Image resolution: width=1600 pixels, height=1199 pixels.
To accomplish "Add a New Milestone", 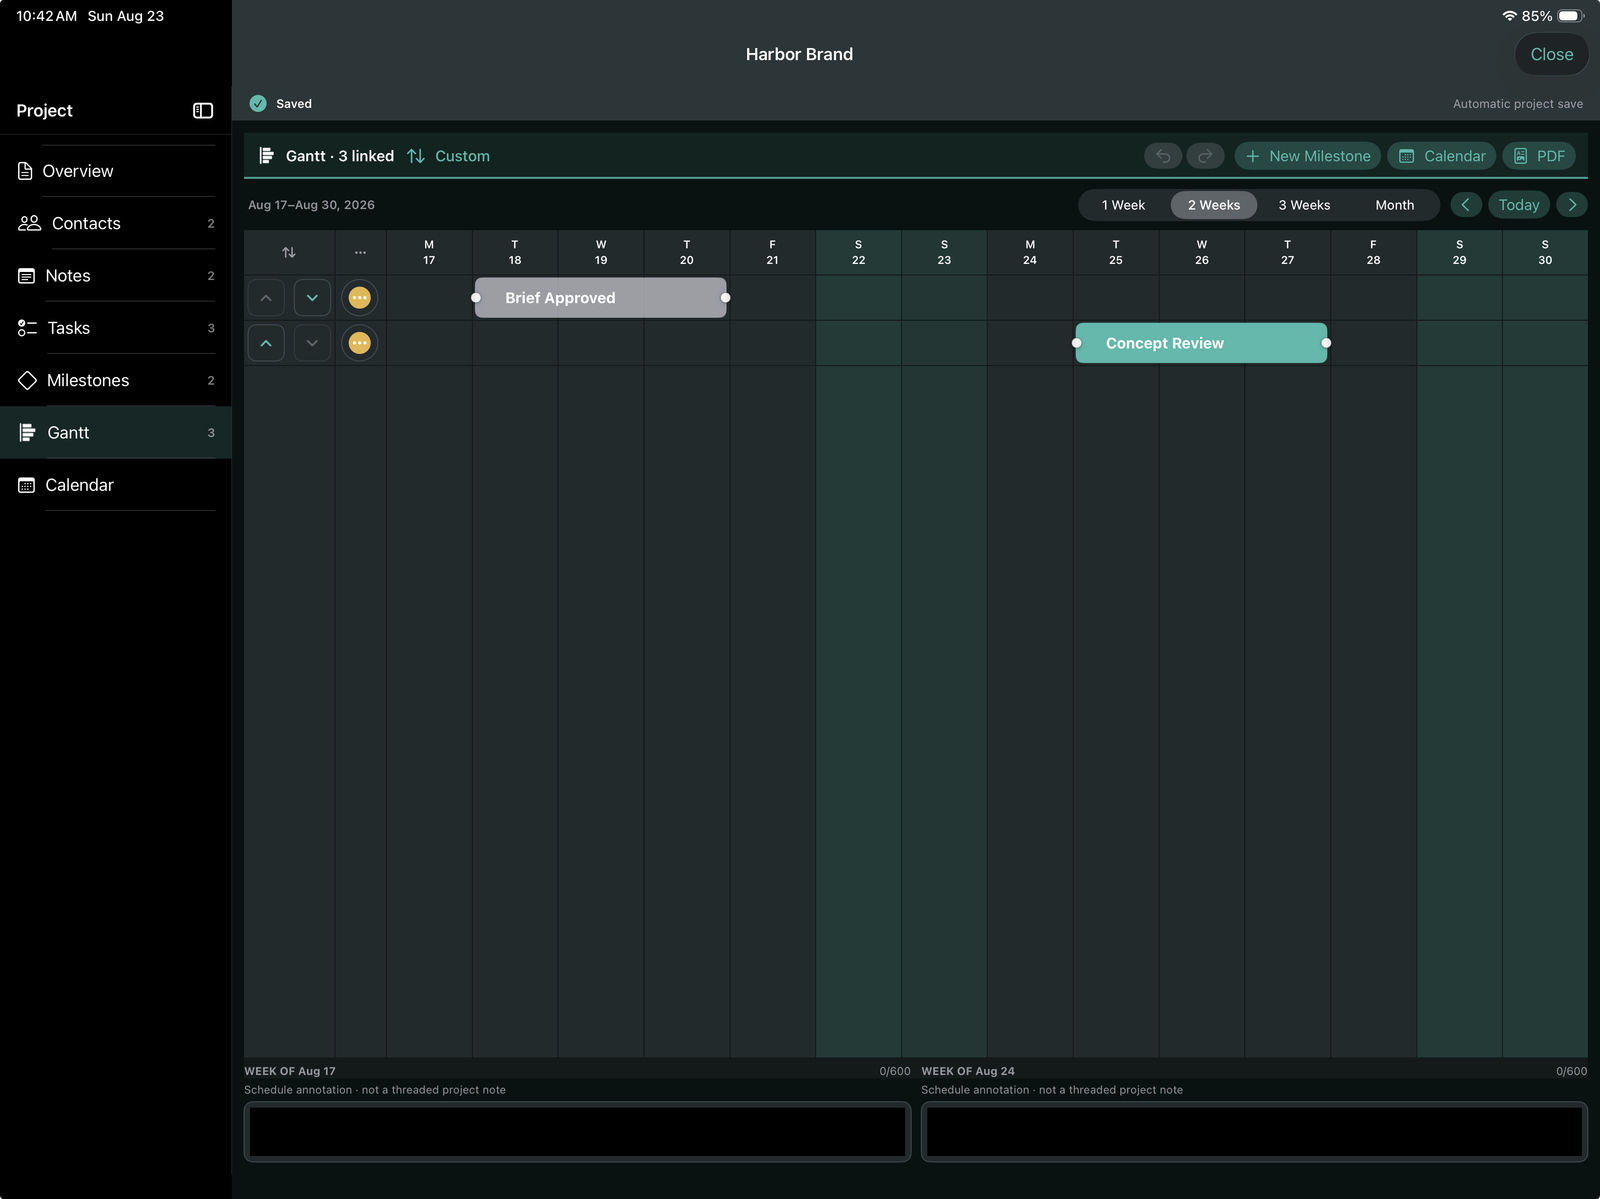I will pyautogui.click(x=1308, y=156).
